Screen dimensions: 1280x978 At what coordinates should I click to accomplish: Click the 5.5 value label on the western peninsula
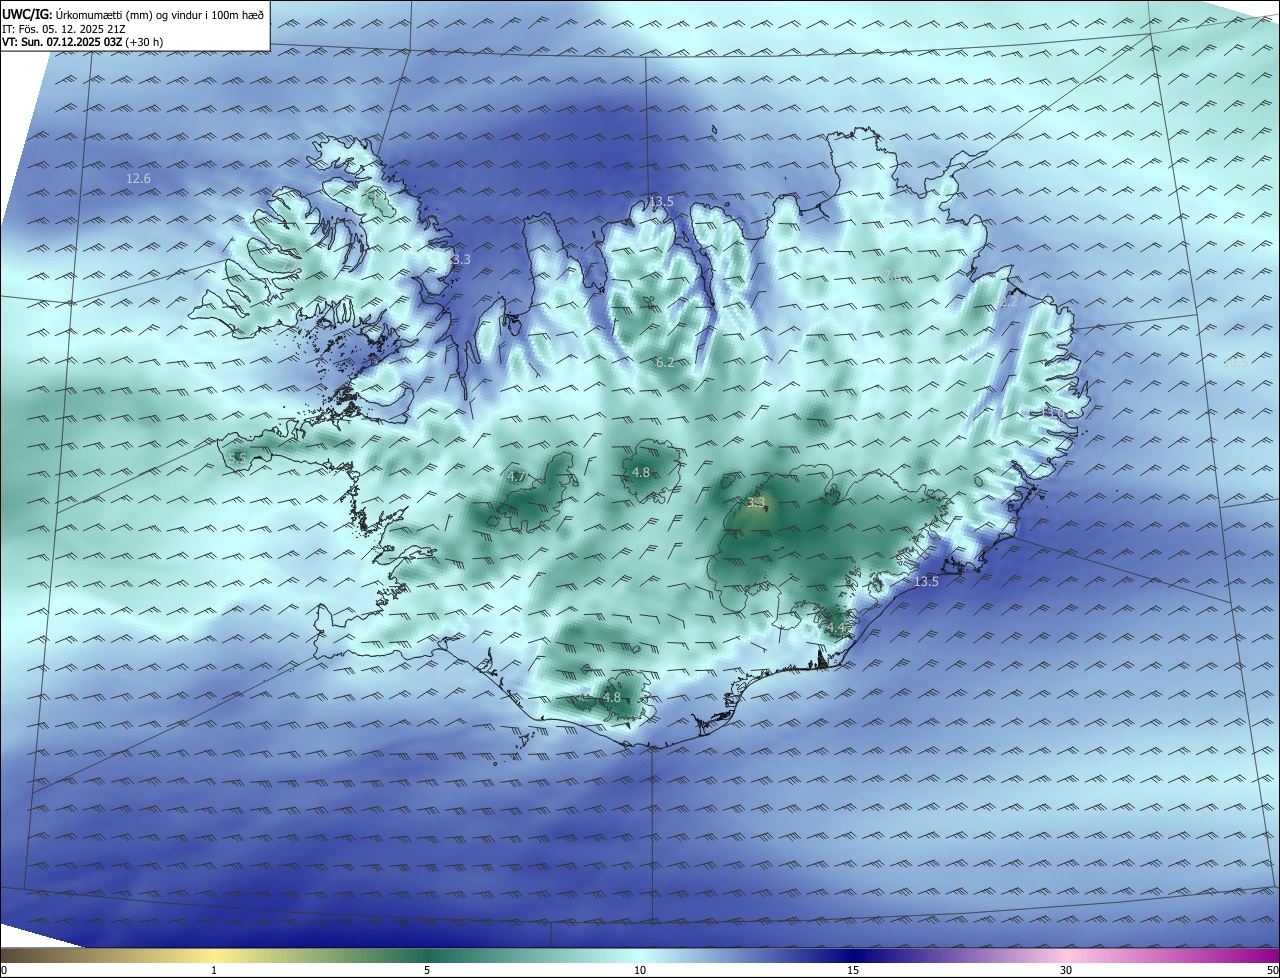[237, 458]
